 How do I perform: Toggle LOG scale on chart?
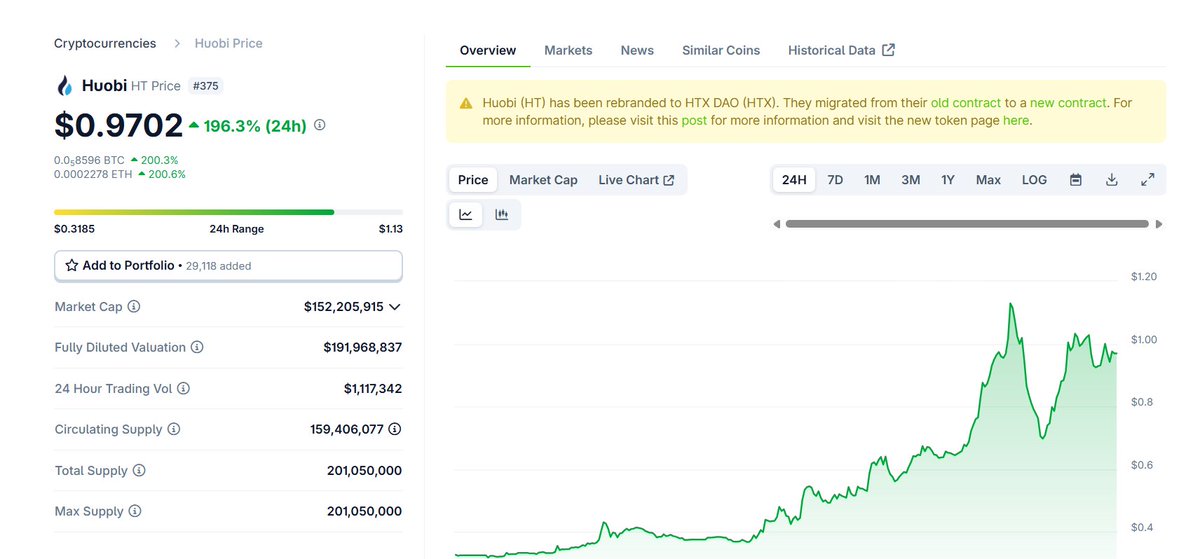pyautogui.click(x=1034, y=180)
